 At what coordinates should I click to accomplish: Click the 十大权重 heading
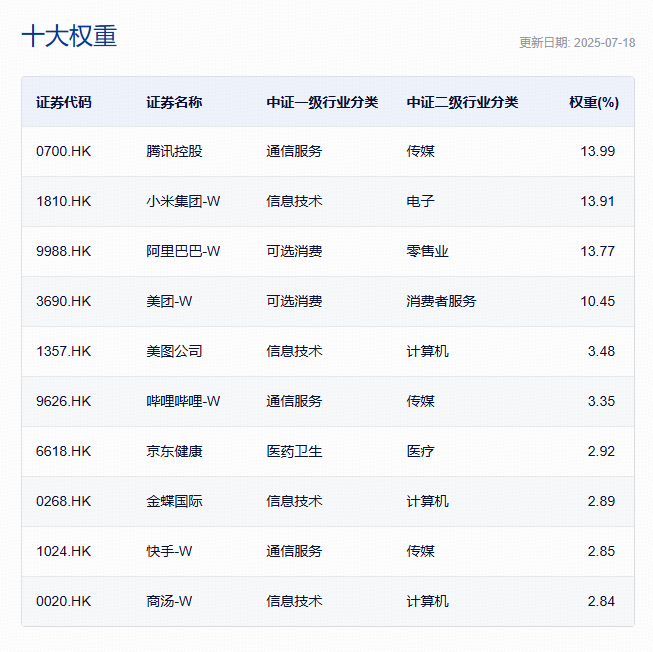pyautogui.click(x=69, y=36)
